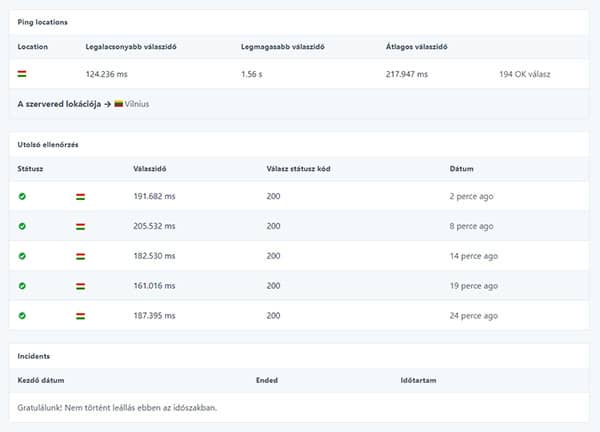Click the Időtartam incidents column header

click(x=418, y=380)
